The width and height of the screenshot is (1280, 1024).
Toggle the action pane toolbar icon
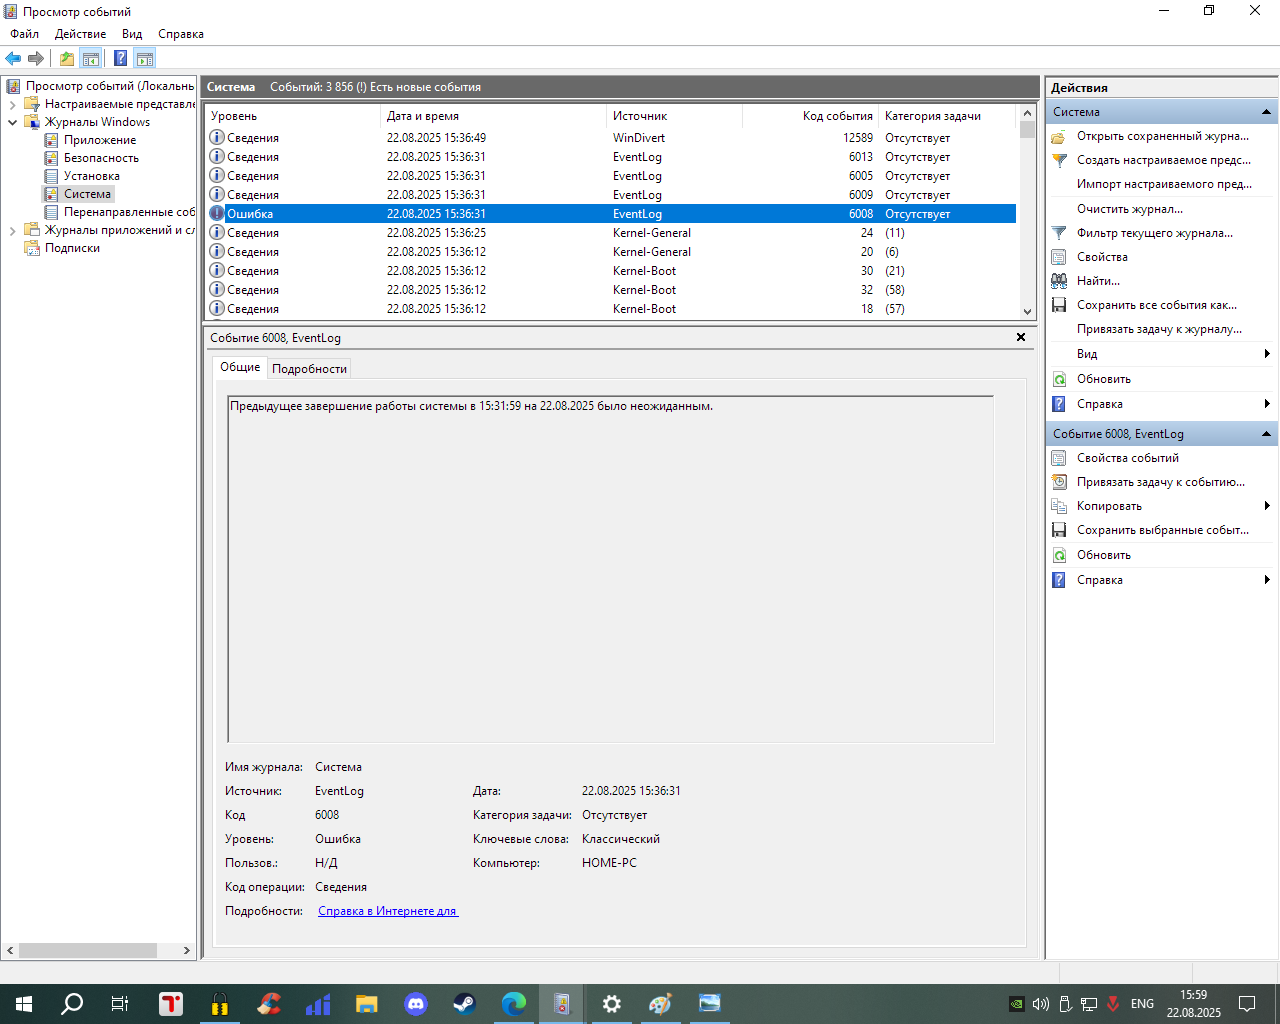click(x=145, y=58)
